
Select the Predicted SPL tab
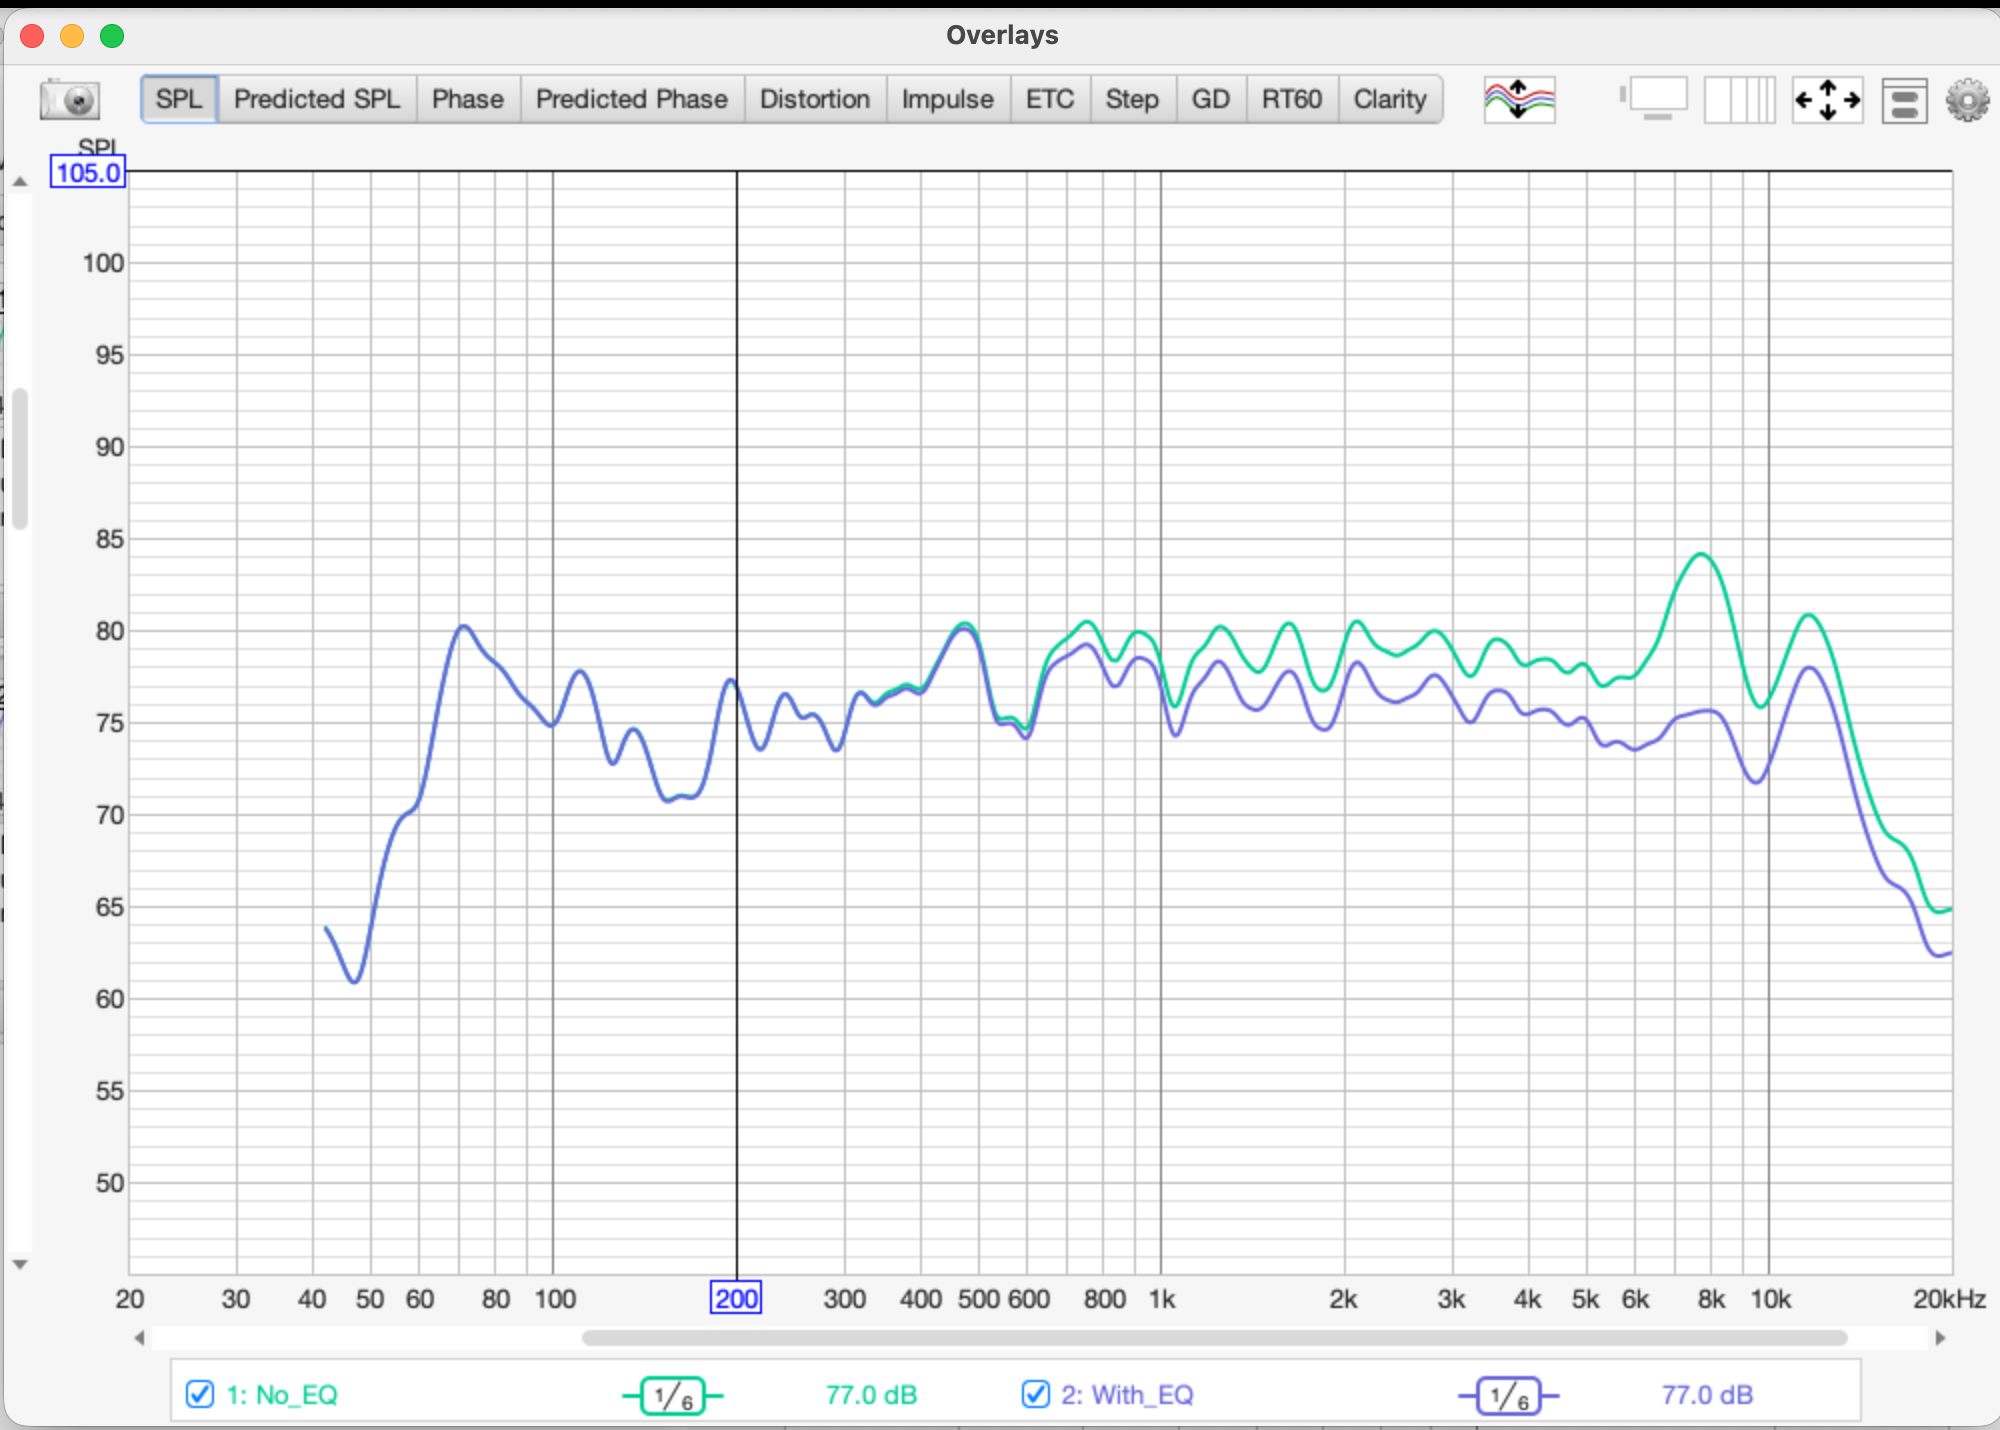(x=316, y=99)
